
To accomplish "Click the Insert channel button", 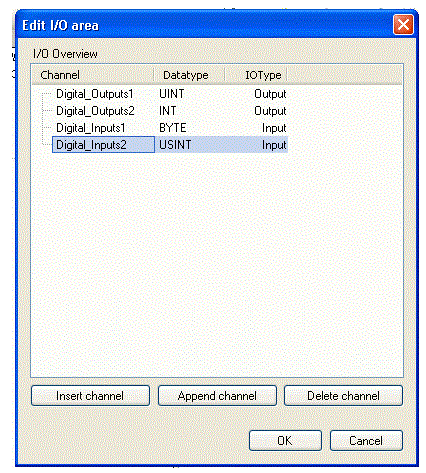I will (90, 396).
